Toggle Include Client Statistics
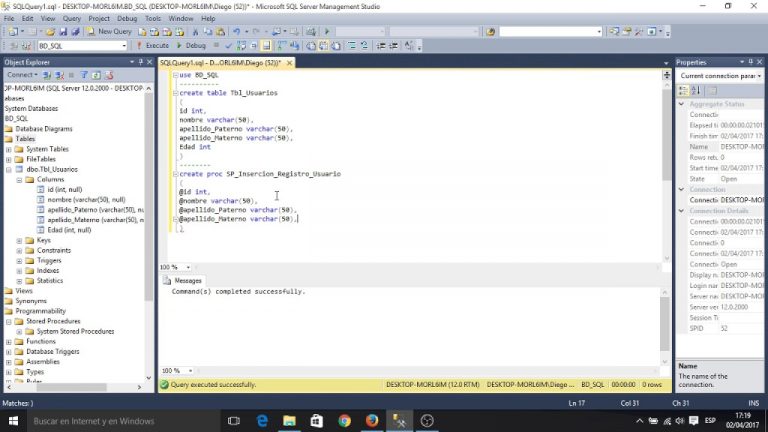768x432 pixels. click(294, 46)
